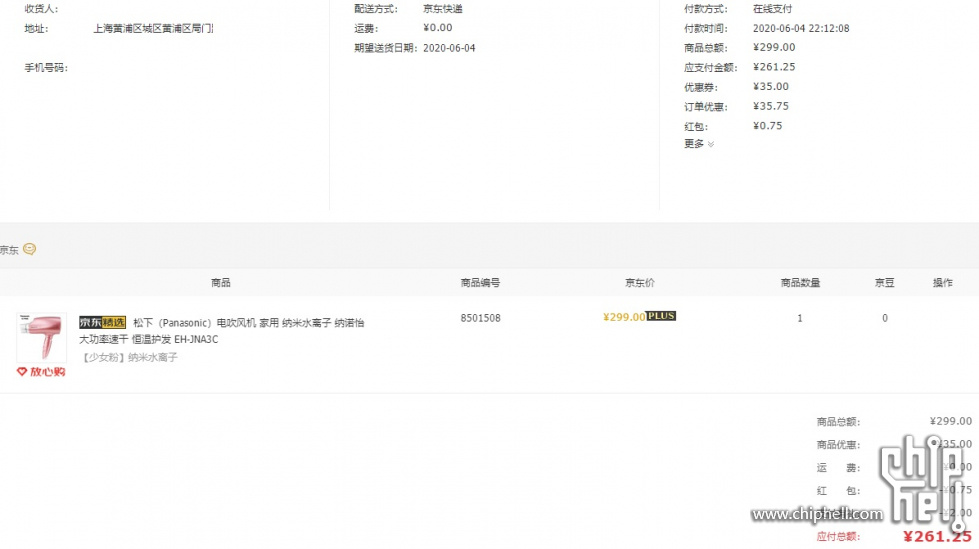
Task: Click the coupon value ¥35.00
Action: point(771,86)
